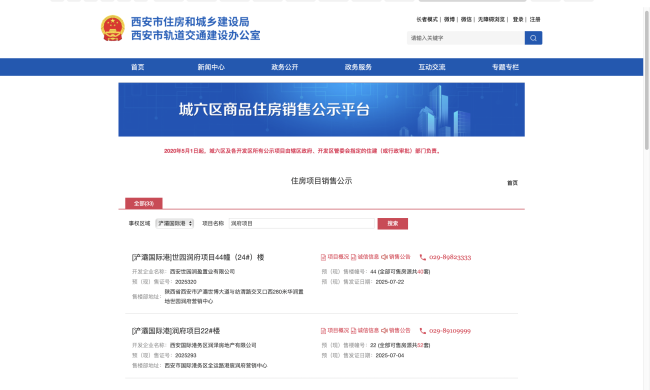Open the 世园润府项目44幢（24#）楼 listing title
Image resolution: width=650 pixels, height=390 pixels.
[198, 257]
